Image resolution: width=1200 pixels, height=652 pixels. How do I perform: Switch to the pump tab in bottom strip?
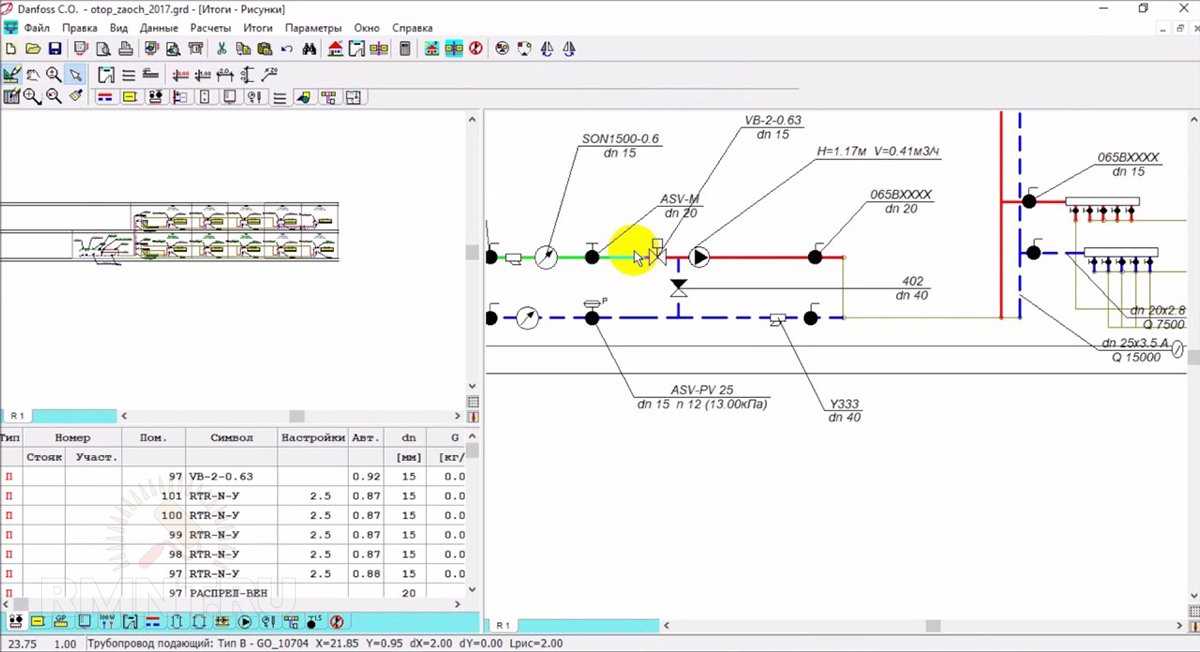click(x=245, y=622)
